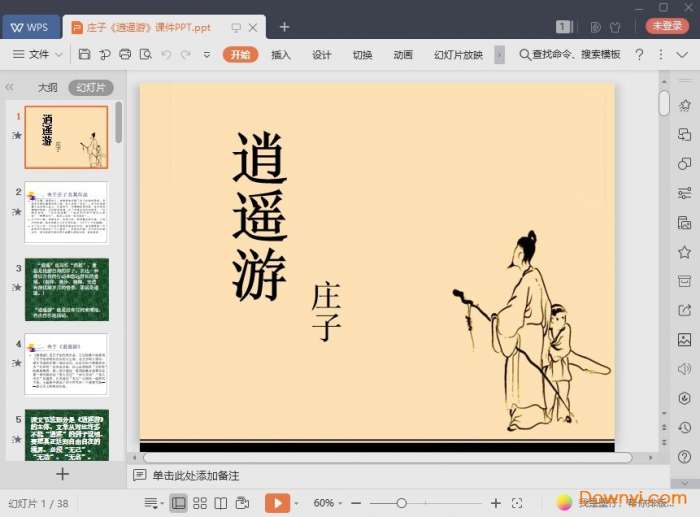Open the 60% zoom dropdown
Image resolution: width=700 pixels, height=517 pixels.
coord(328,503)
